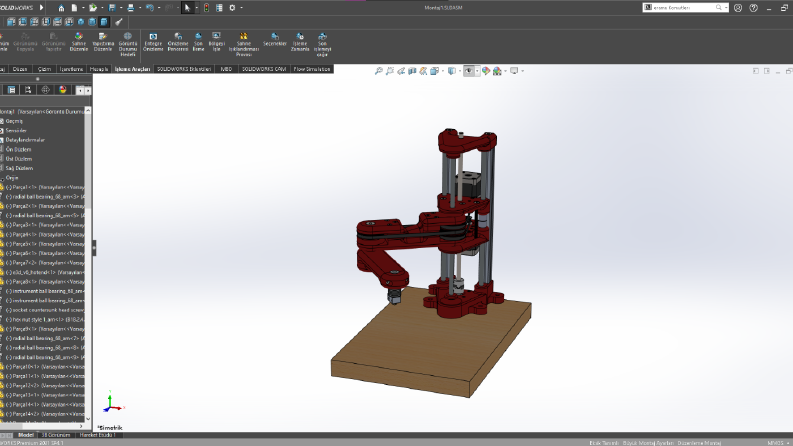Click Görüntü Durumu Hedefi tool
The height and width of the screenshot is (446, 793).
point(128,44)
